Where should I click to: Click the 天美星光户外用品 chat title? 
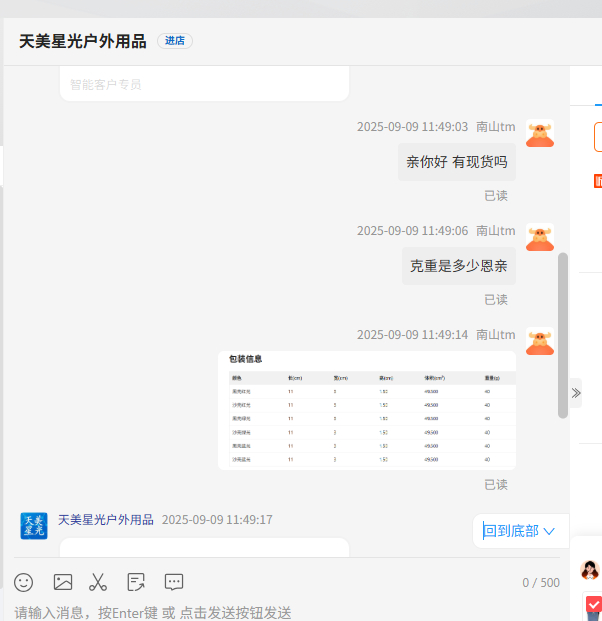click(x=83, y=41)
